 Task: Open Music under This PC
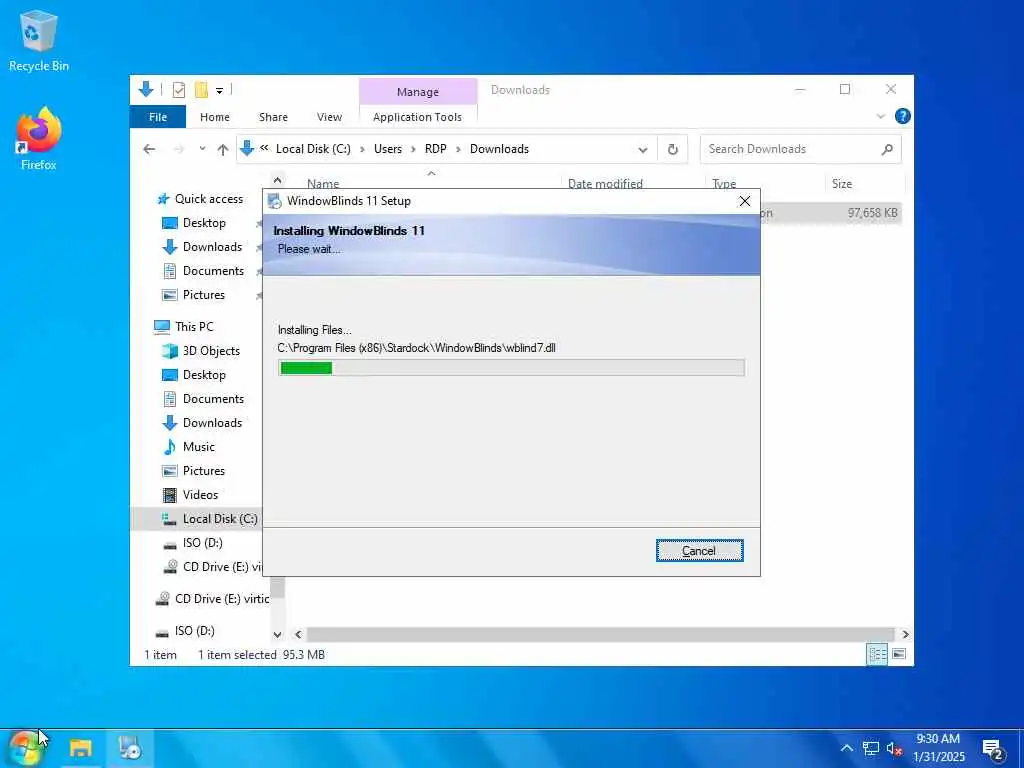[189, 447]
